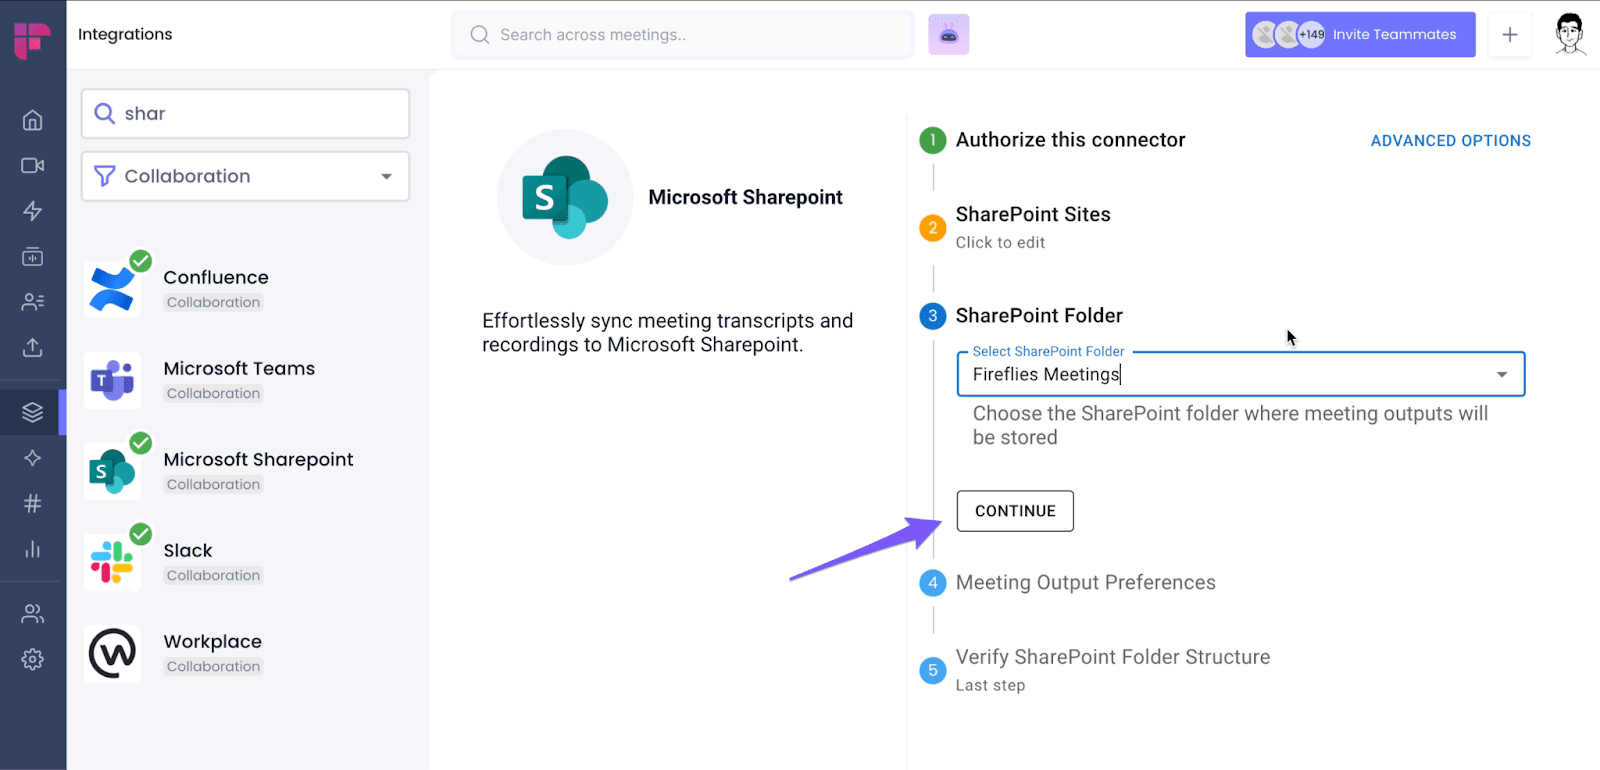Screen dimensions: 1600x770
Task: Focus the Search across meetings box
Action: [x=682, y=35]
